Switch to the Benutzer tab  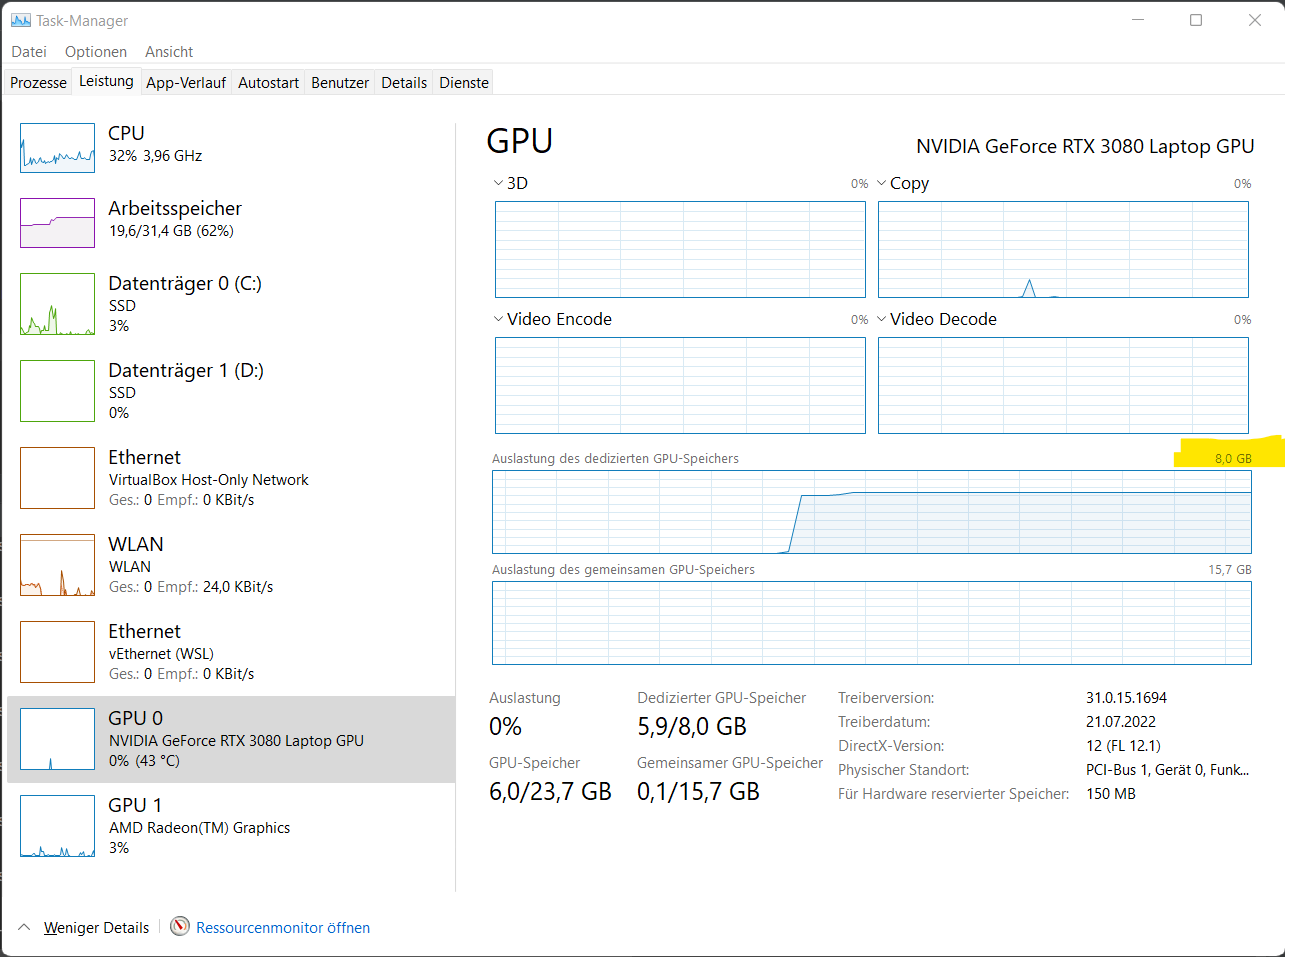[x=340, y=83]
